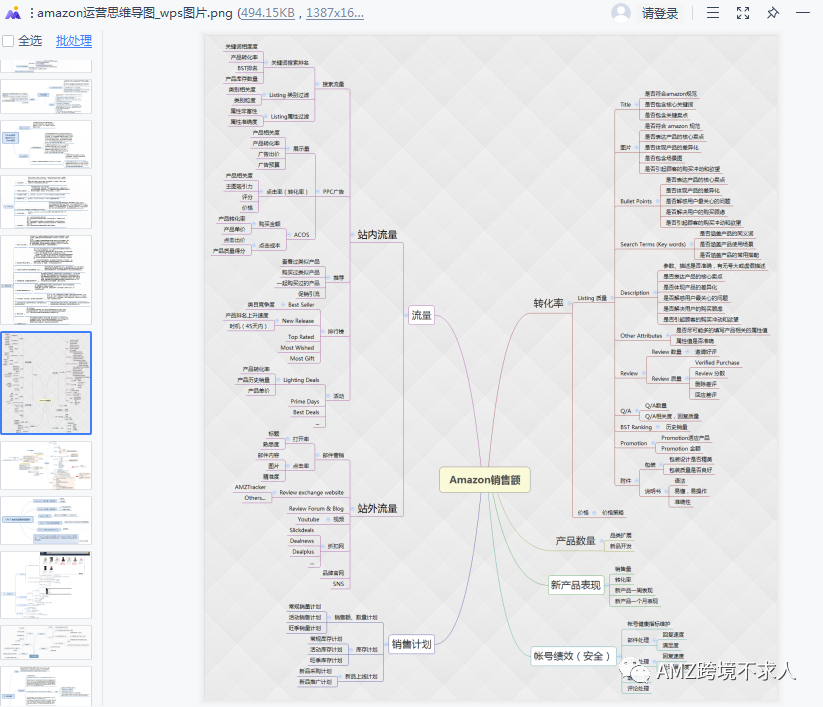Open the hamburger main menu icon
Screen dimensions: 823x707
(x=713, y=13)
